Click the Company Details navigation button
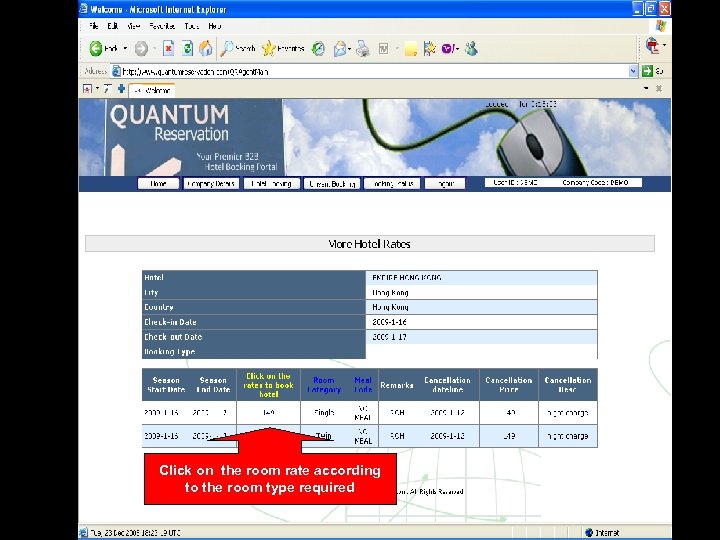 click(211, 184)
